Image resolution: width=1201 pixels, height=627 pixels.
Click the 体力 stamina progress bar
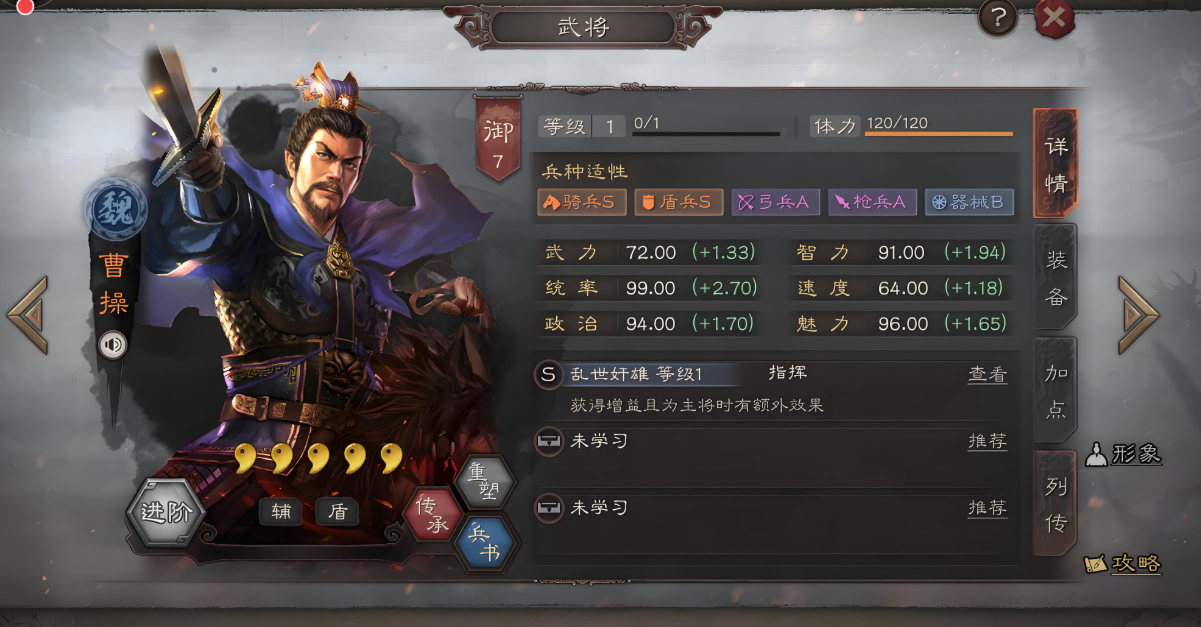click(x=939, y=134)
